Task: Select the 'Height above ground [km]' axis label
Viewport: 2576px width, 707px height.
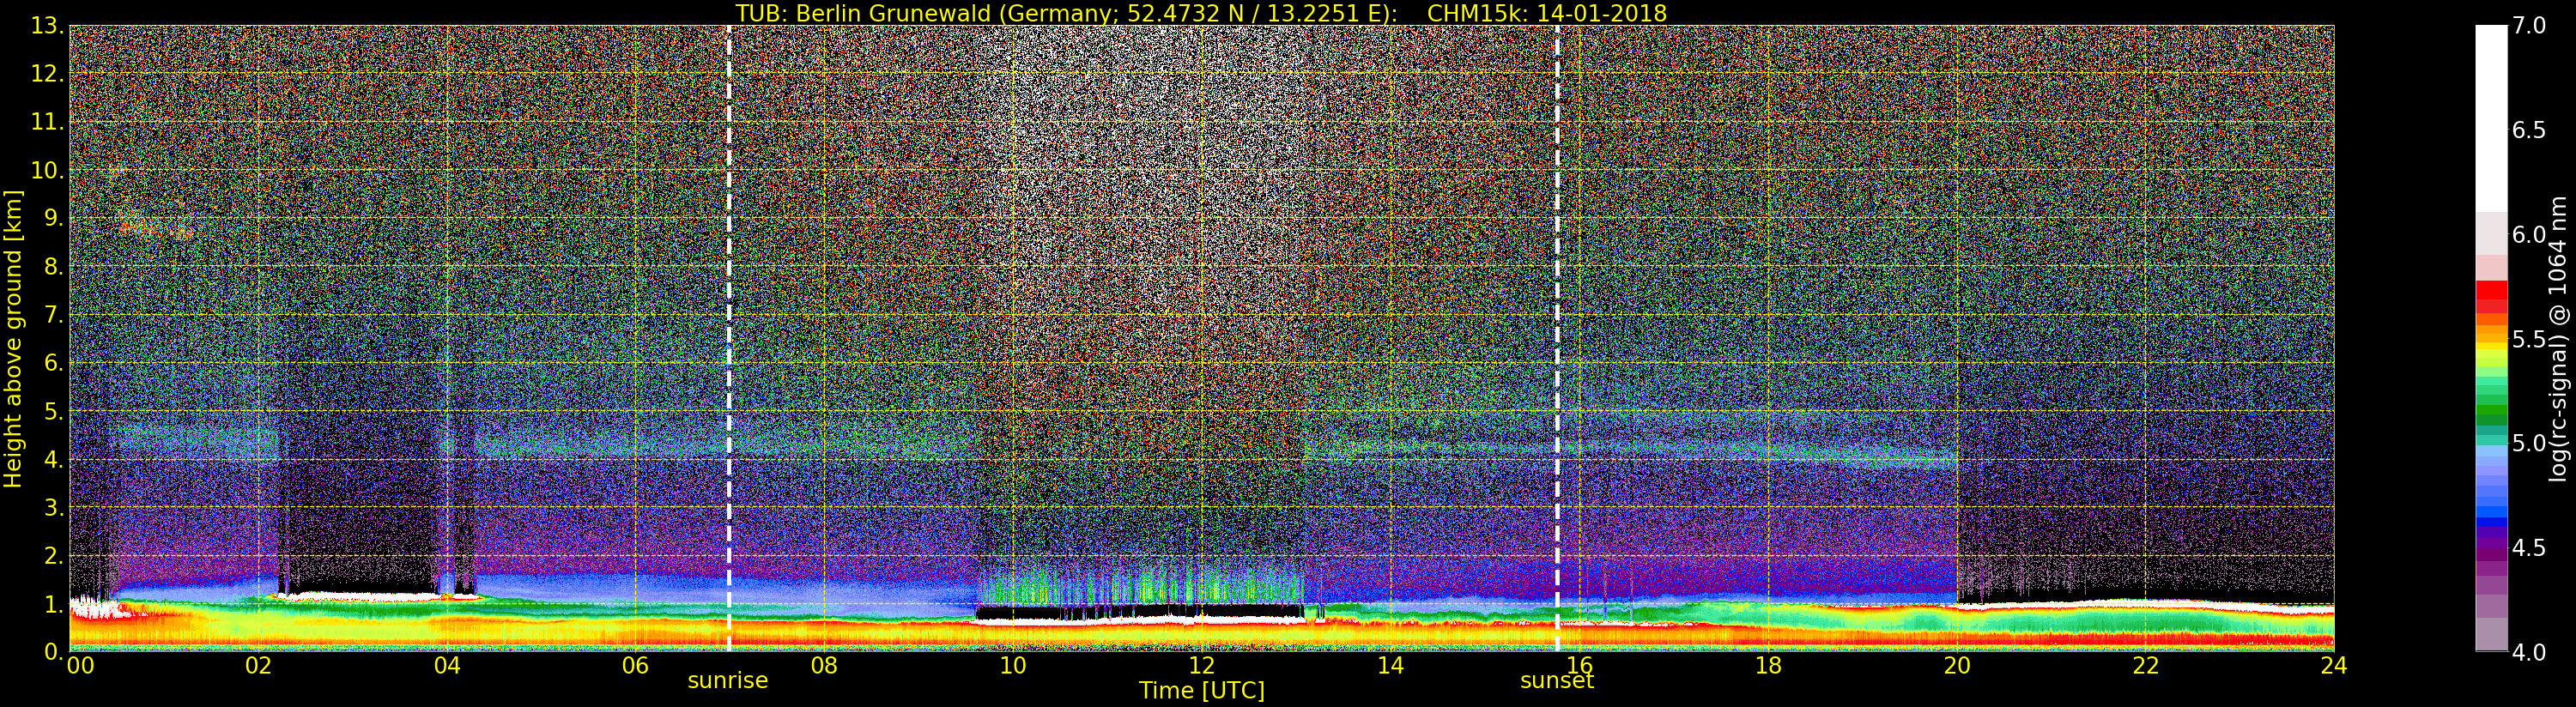Action: pos(13,338)
